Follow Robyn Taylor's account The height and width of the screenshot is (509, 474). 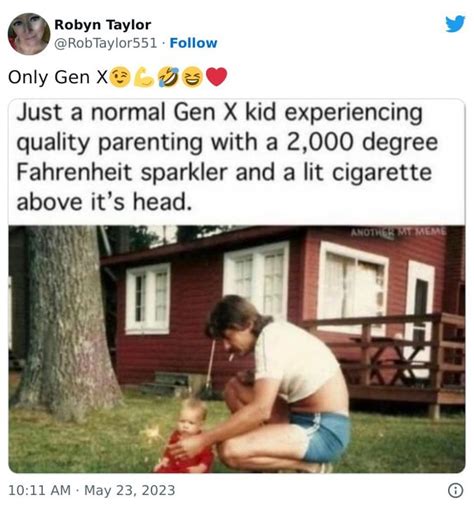pos(193,43)
